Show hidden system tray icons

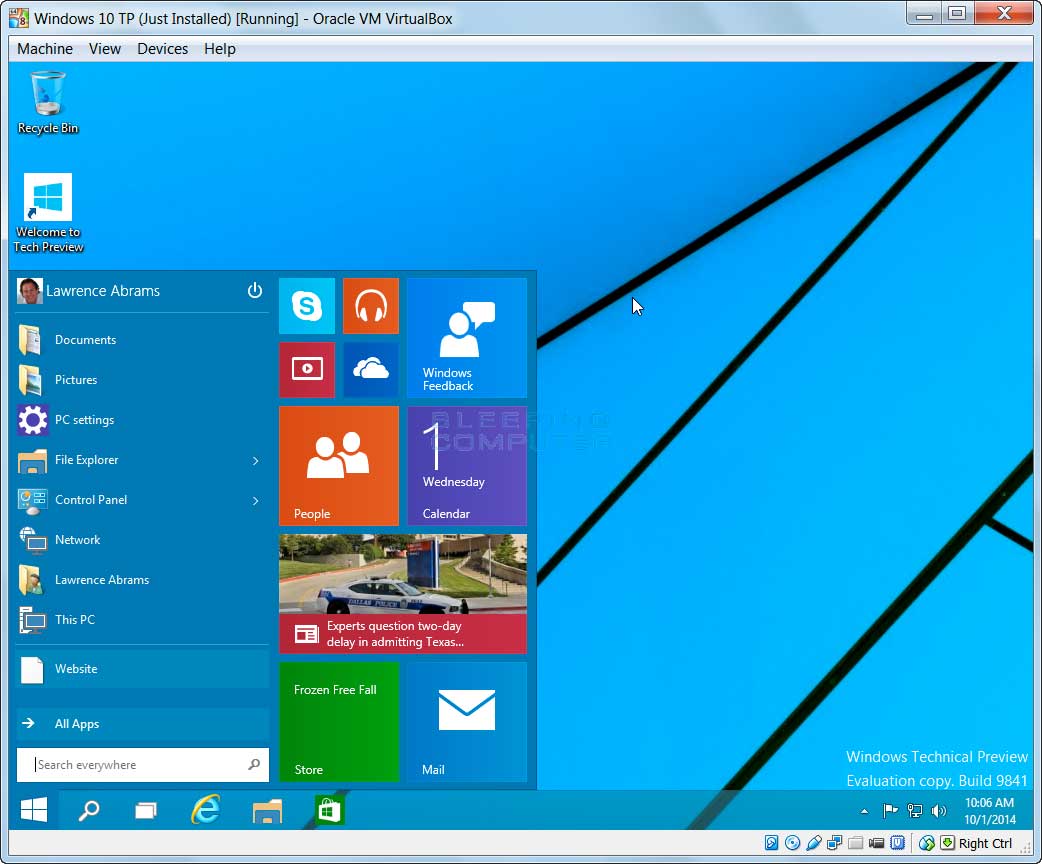[x=864, y=811]
